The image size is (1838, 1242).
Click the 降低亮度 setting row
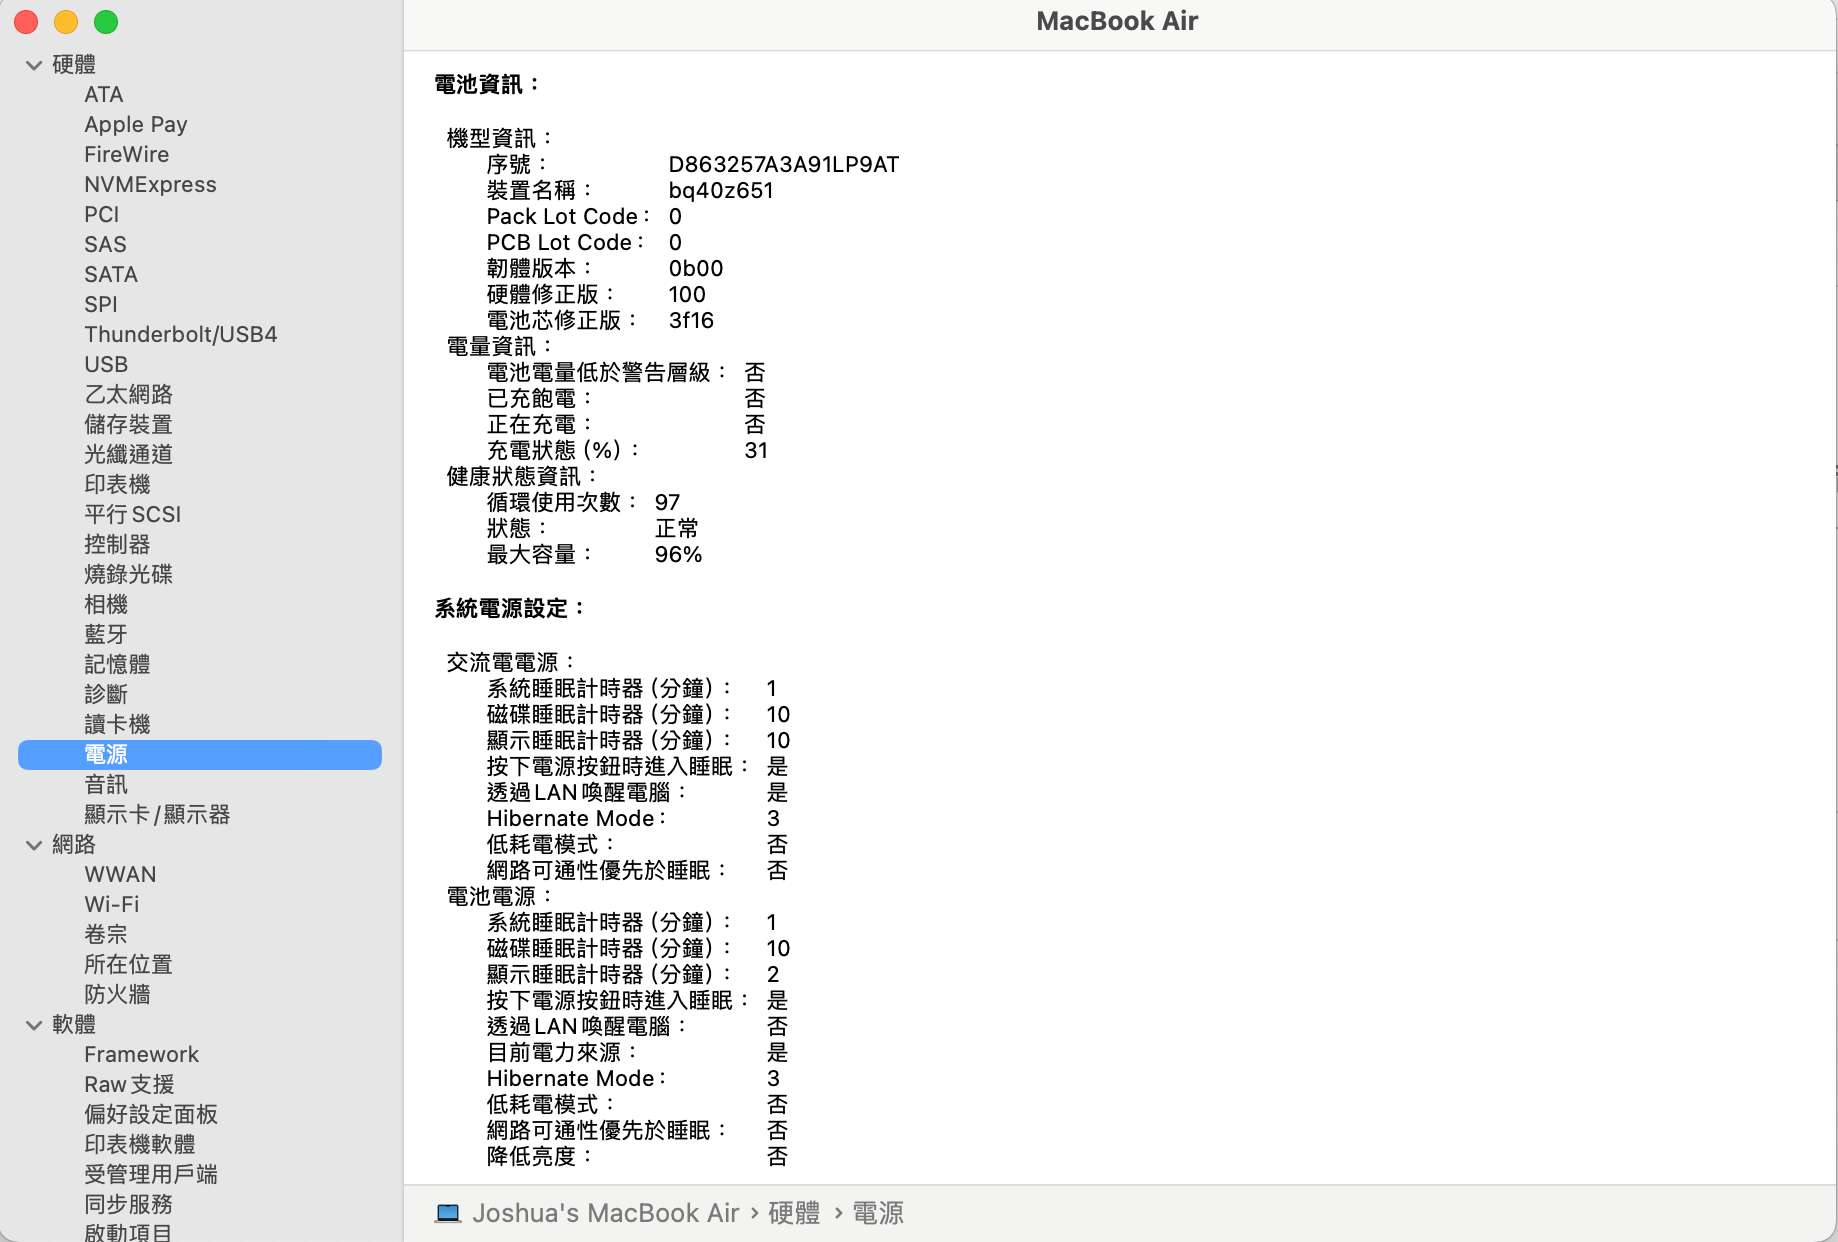637,1157
